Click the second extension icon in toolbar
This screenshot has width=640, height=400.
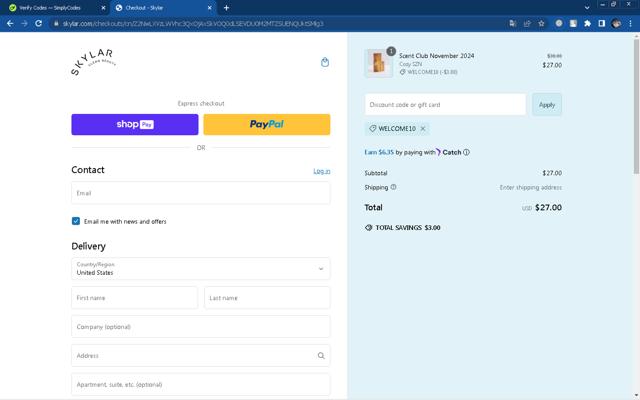pyautogui.click(x=573, y=23)
